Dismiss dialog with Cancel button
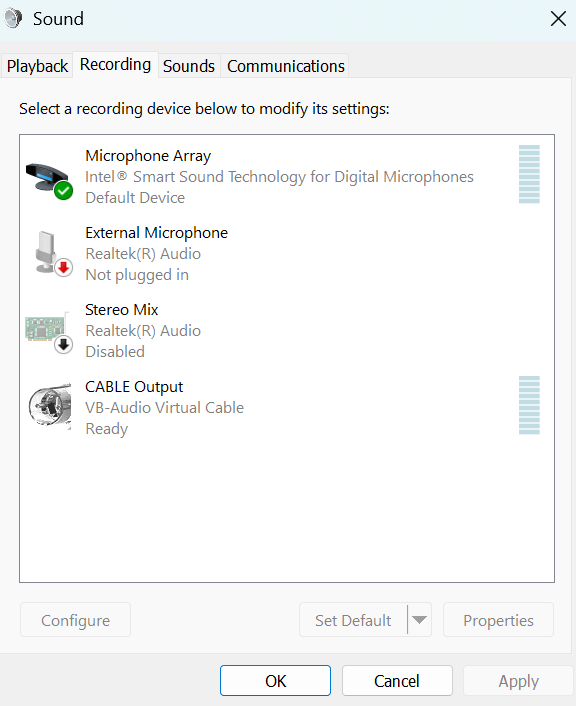576x706 pixels. click(397, 681)
